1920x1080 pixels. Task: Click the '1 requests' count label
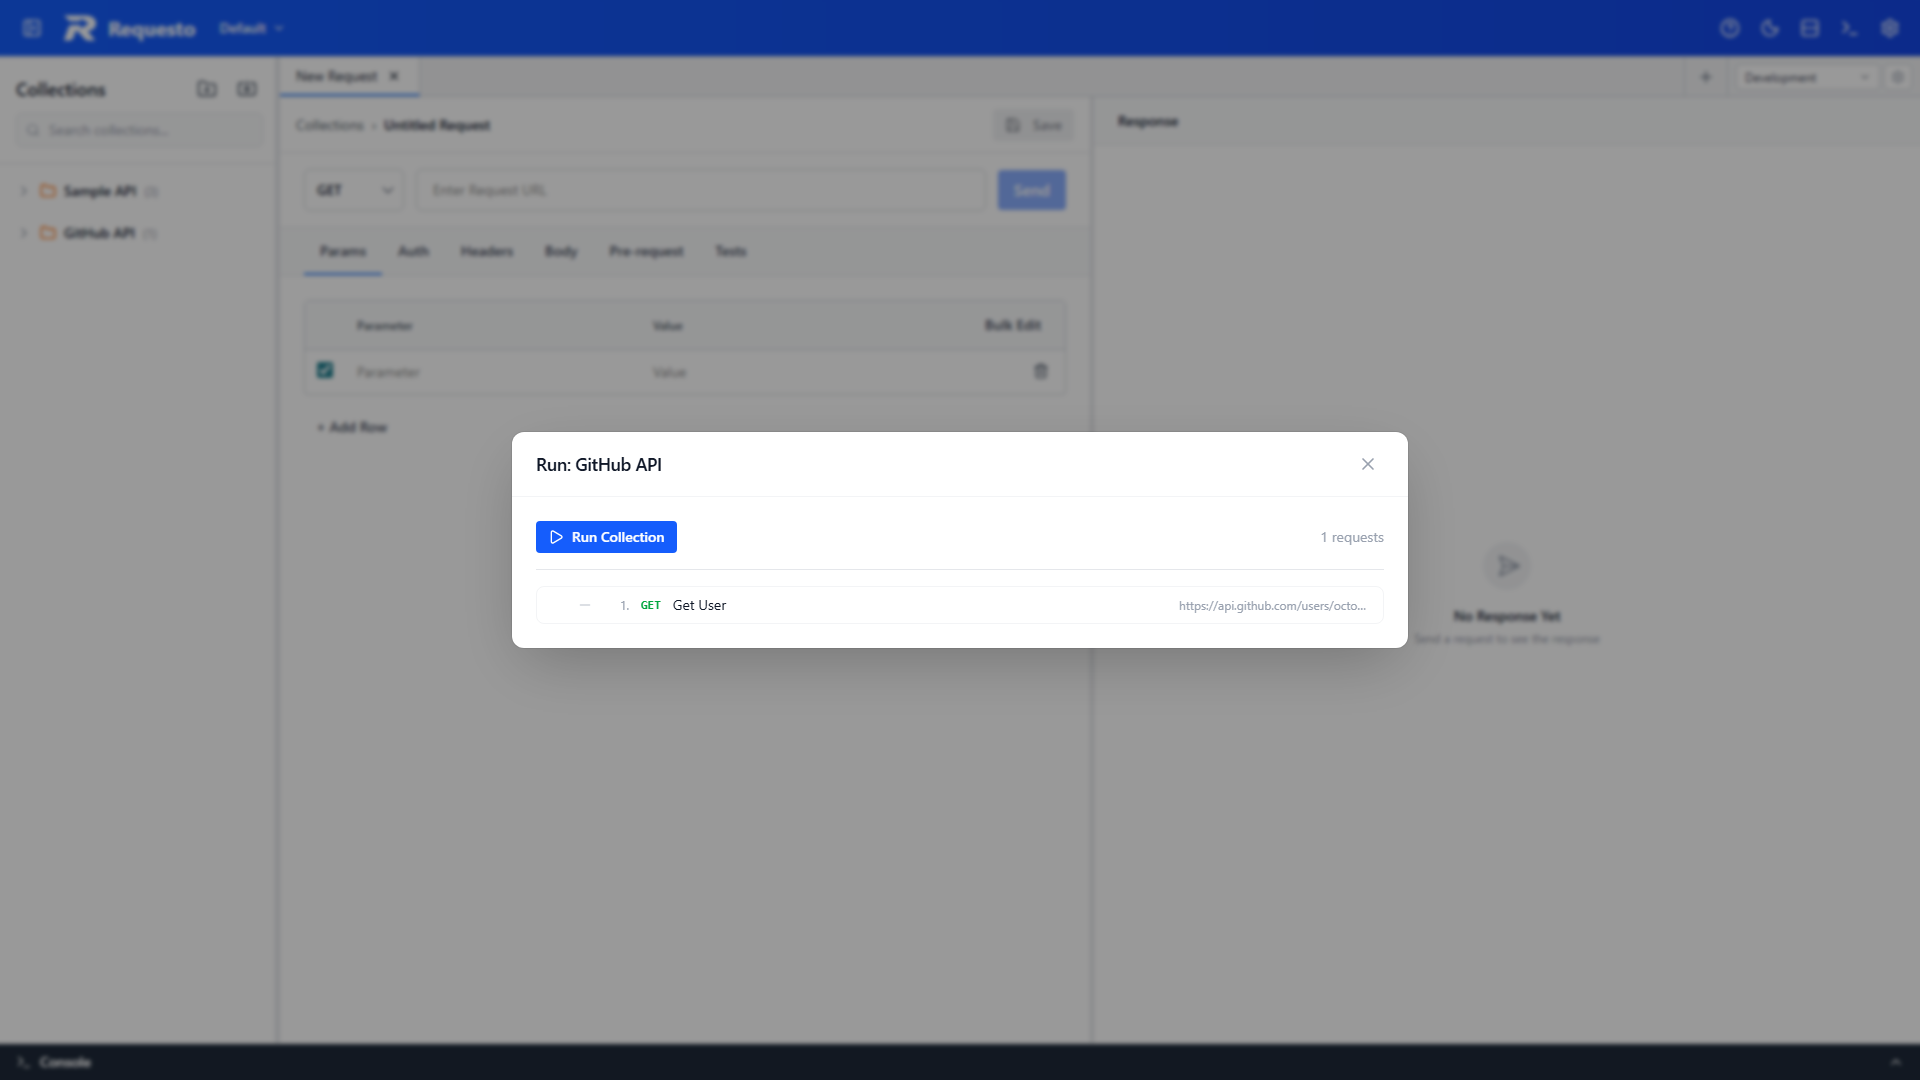point(1352,537)
